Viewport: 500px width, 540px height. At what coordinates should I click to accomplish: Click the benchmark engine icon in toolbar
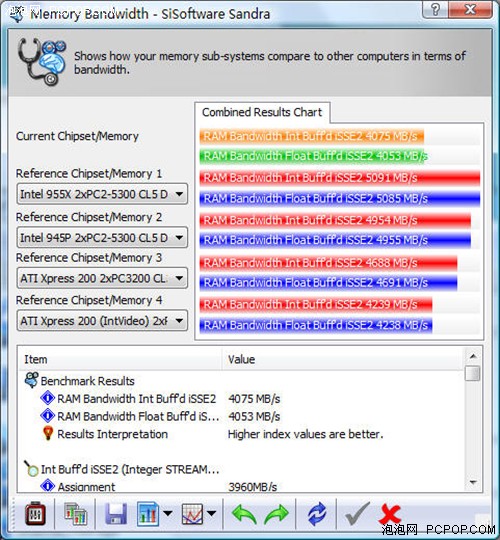click(35, 513)
